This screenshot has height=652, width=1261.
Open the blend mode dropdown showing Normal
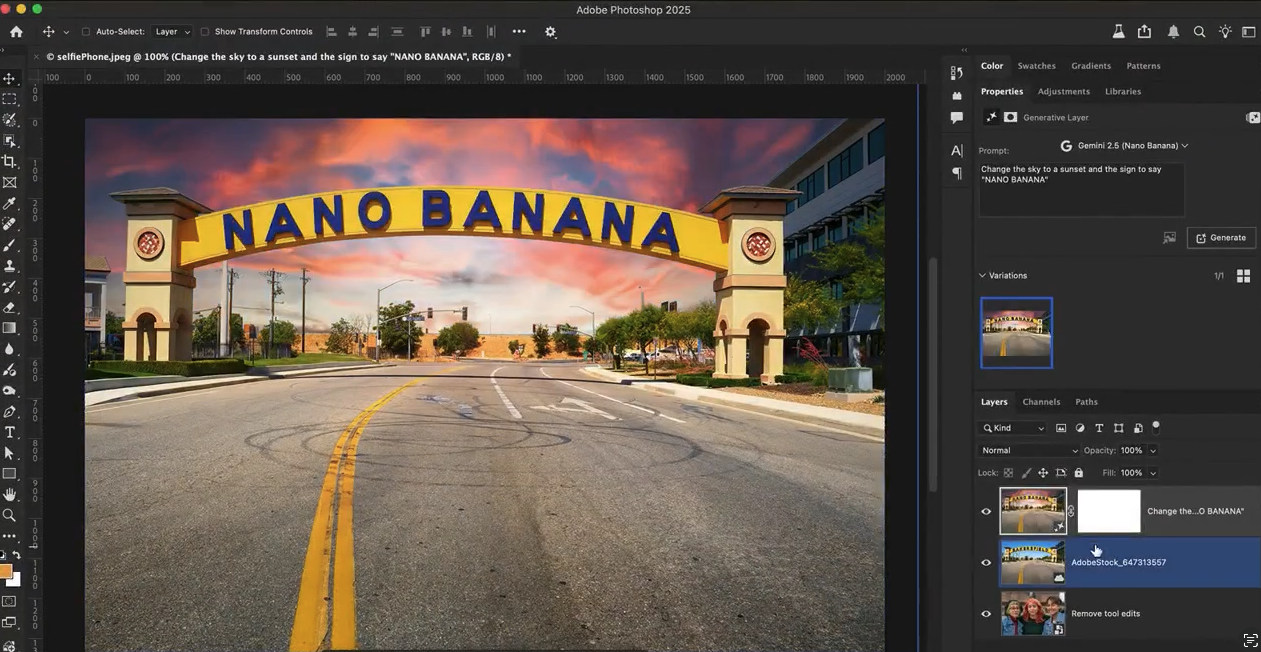pos(1027,450)
